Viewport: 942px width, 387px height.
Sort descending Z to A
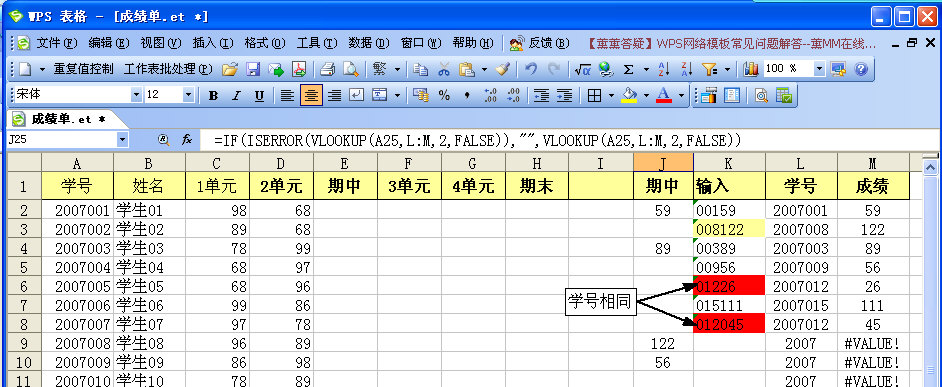(686, 70)
